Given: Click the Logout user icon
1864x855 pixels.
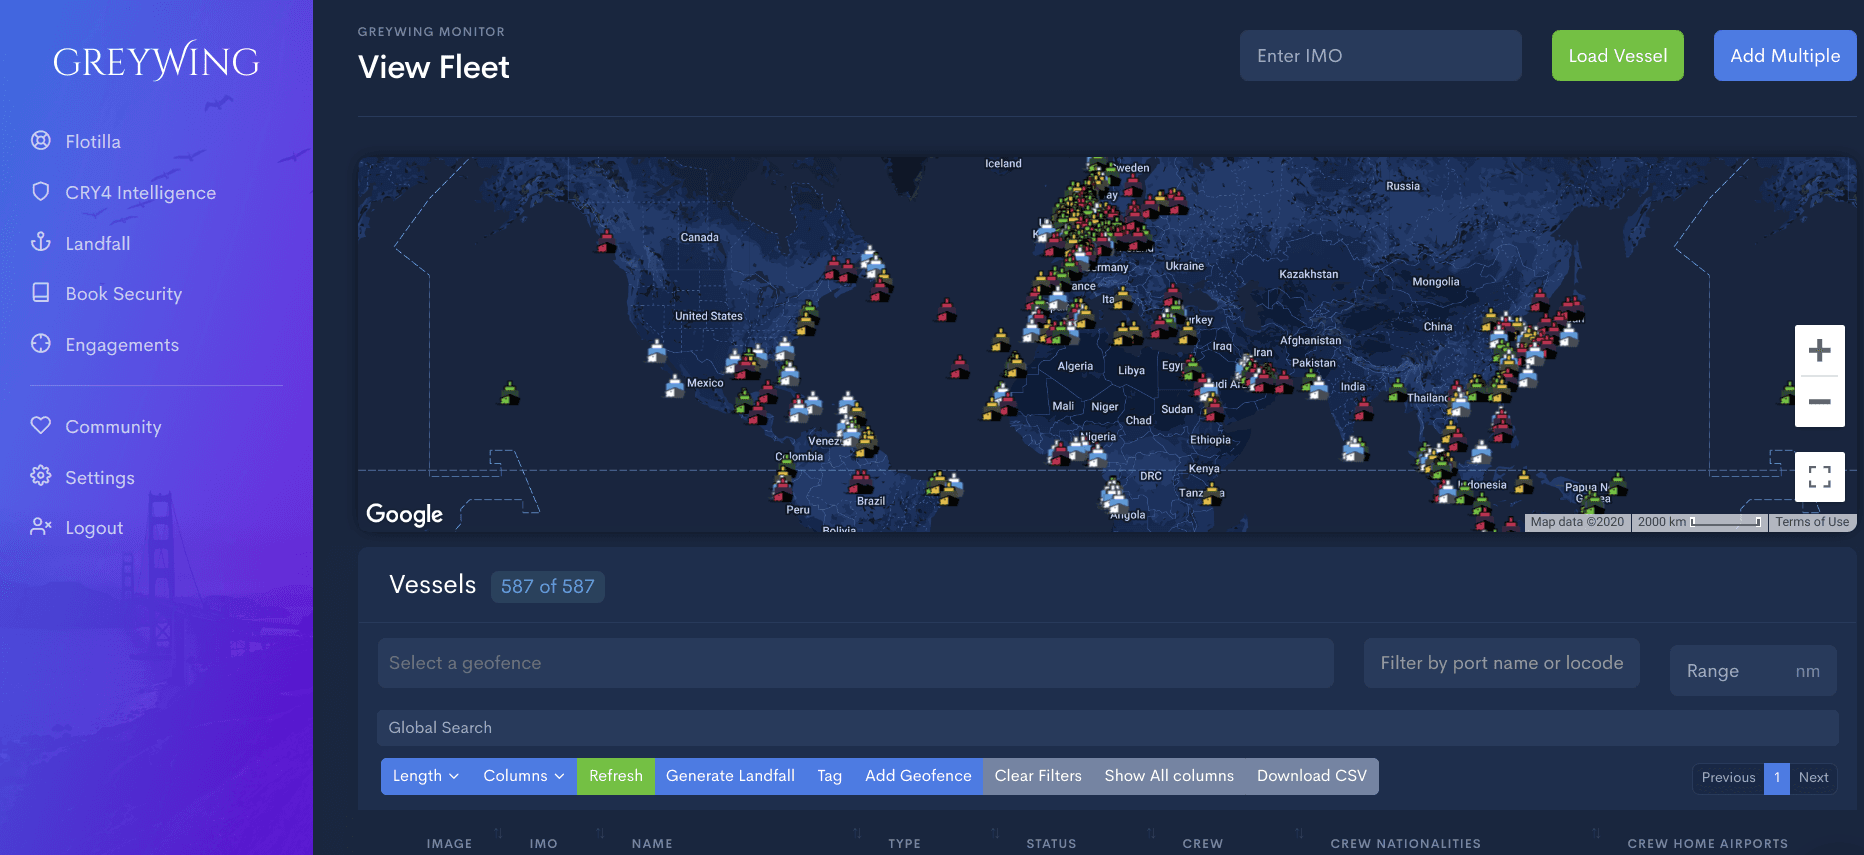Looking at the screenshot, I should click(41, 526).
